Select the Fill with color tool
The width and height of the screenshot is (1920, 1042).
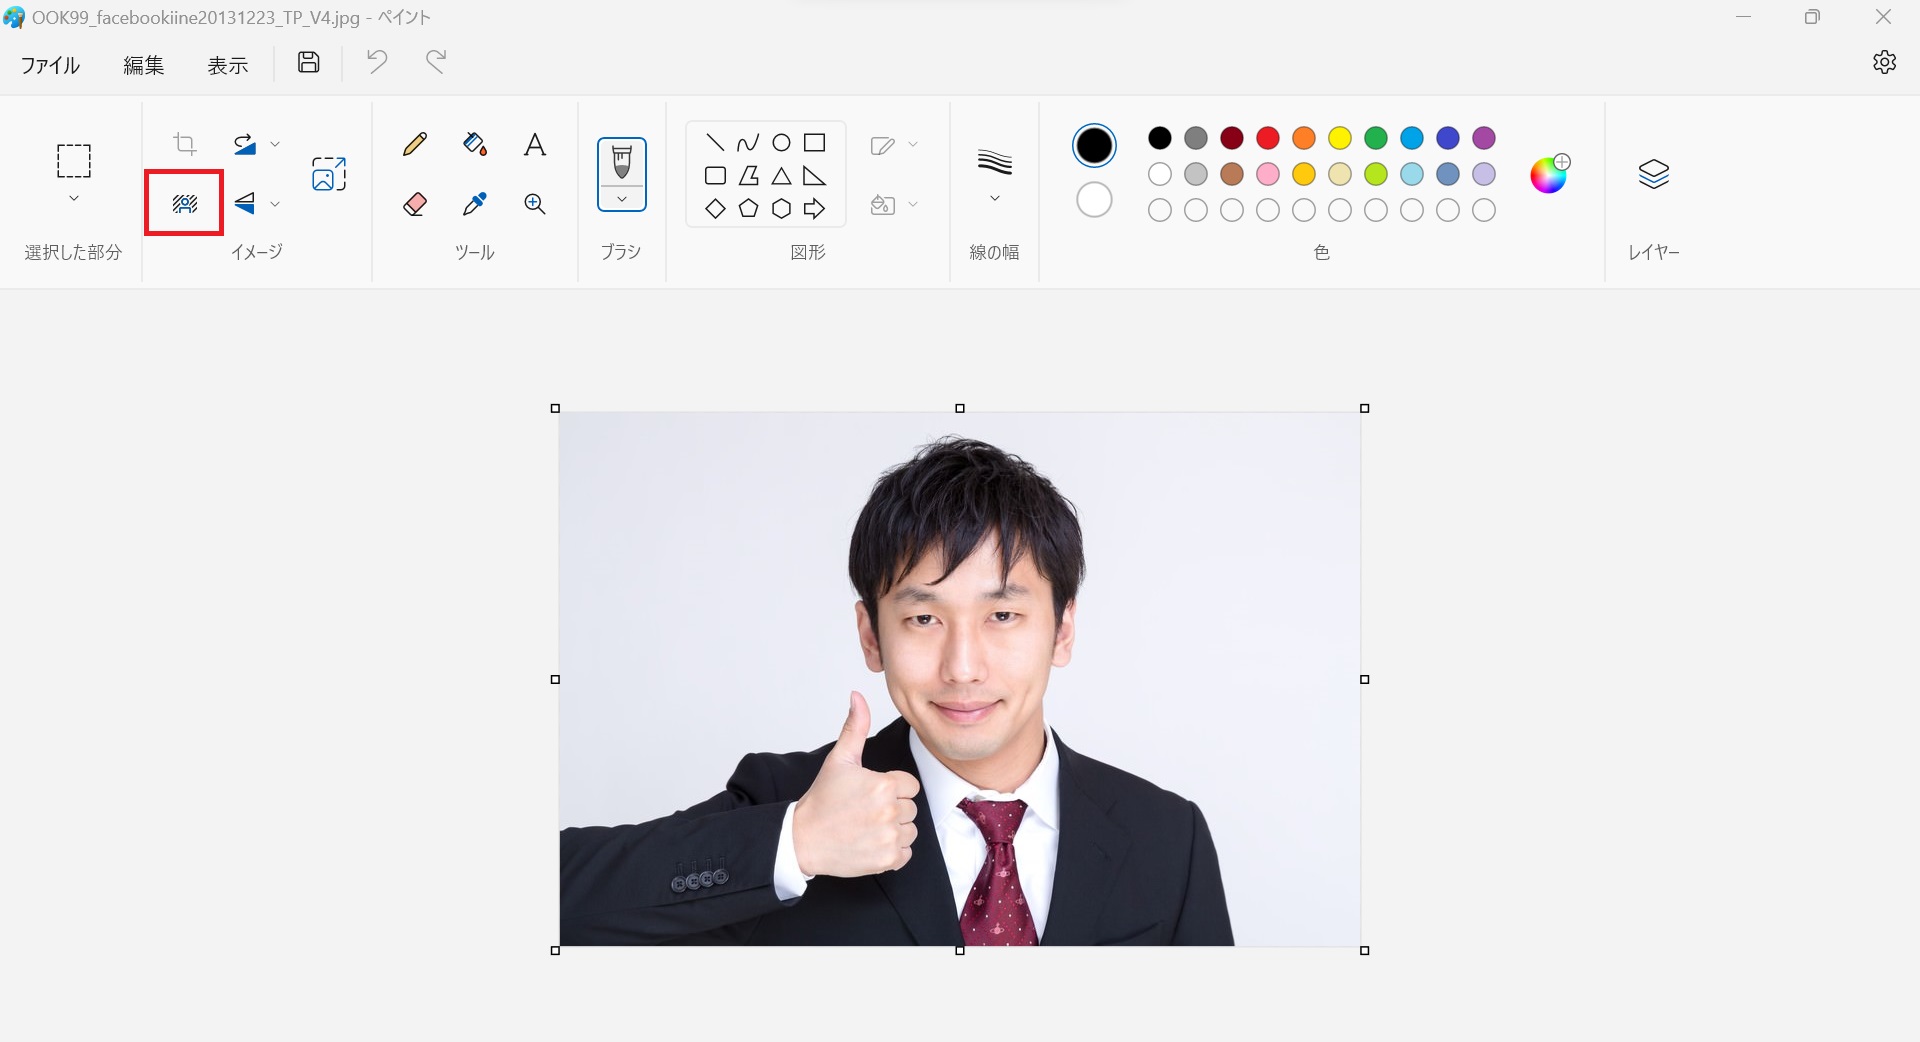(474, 144)
